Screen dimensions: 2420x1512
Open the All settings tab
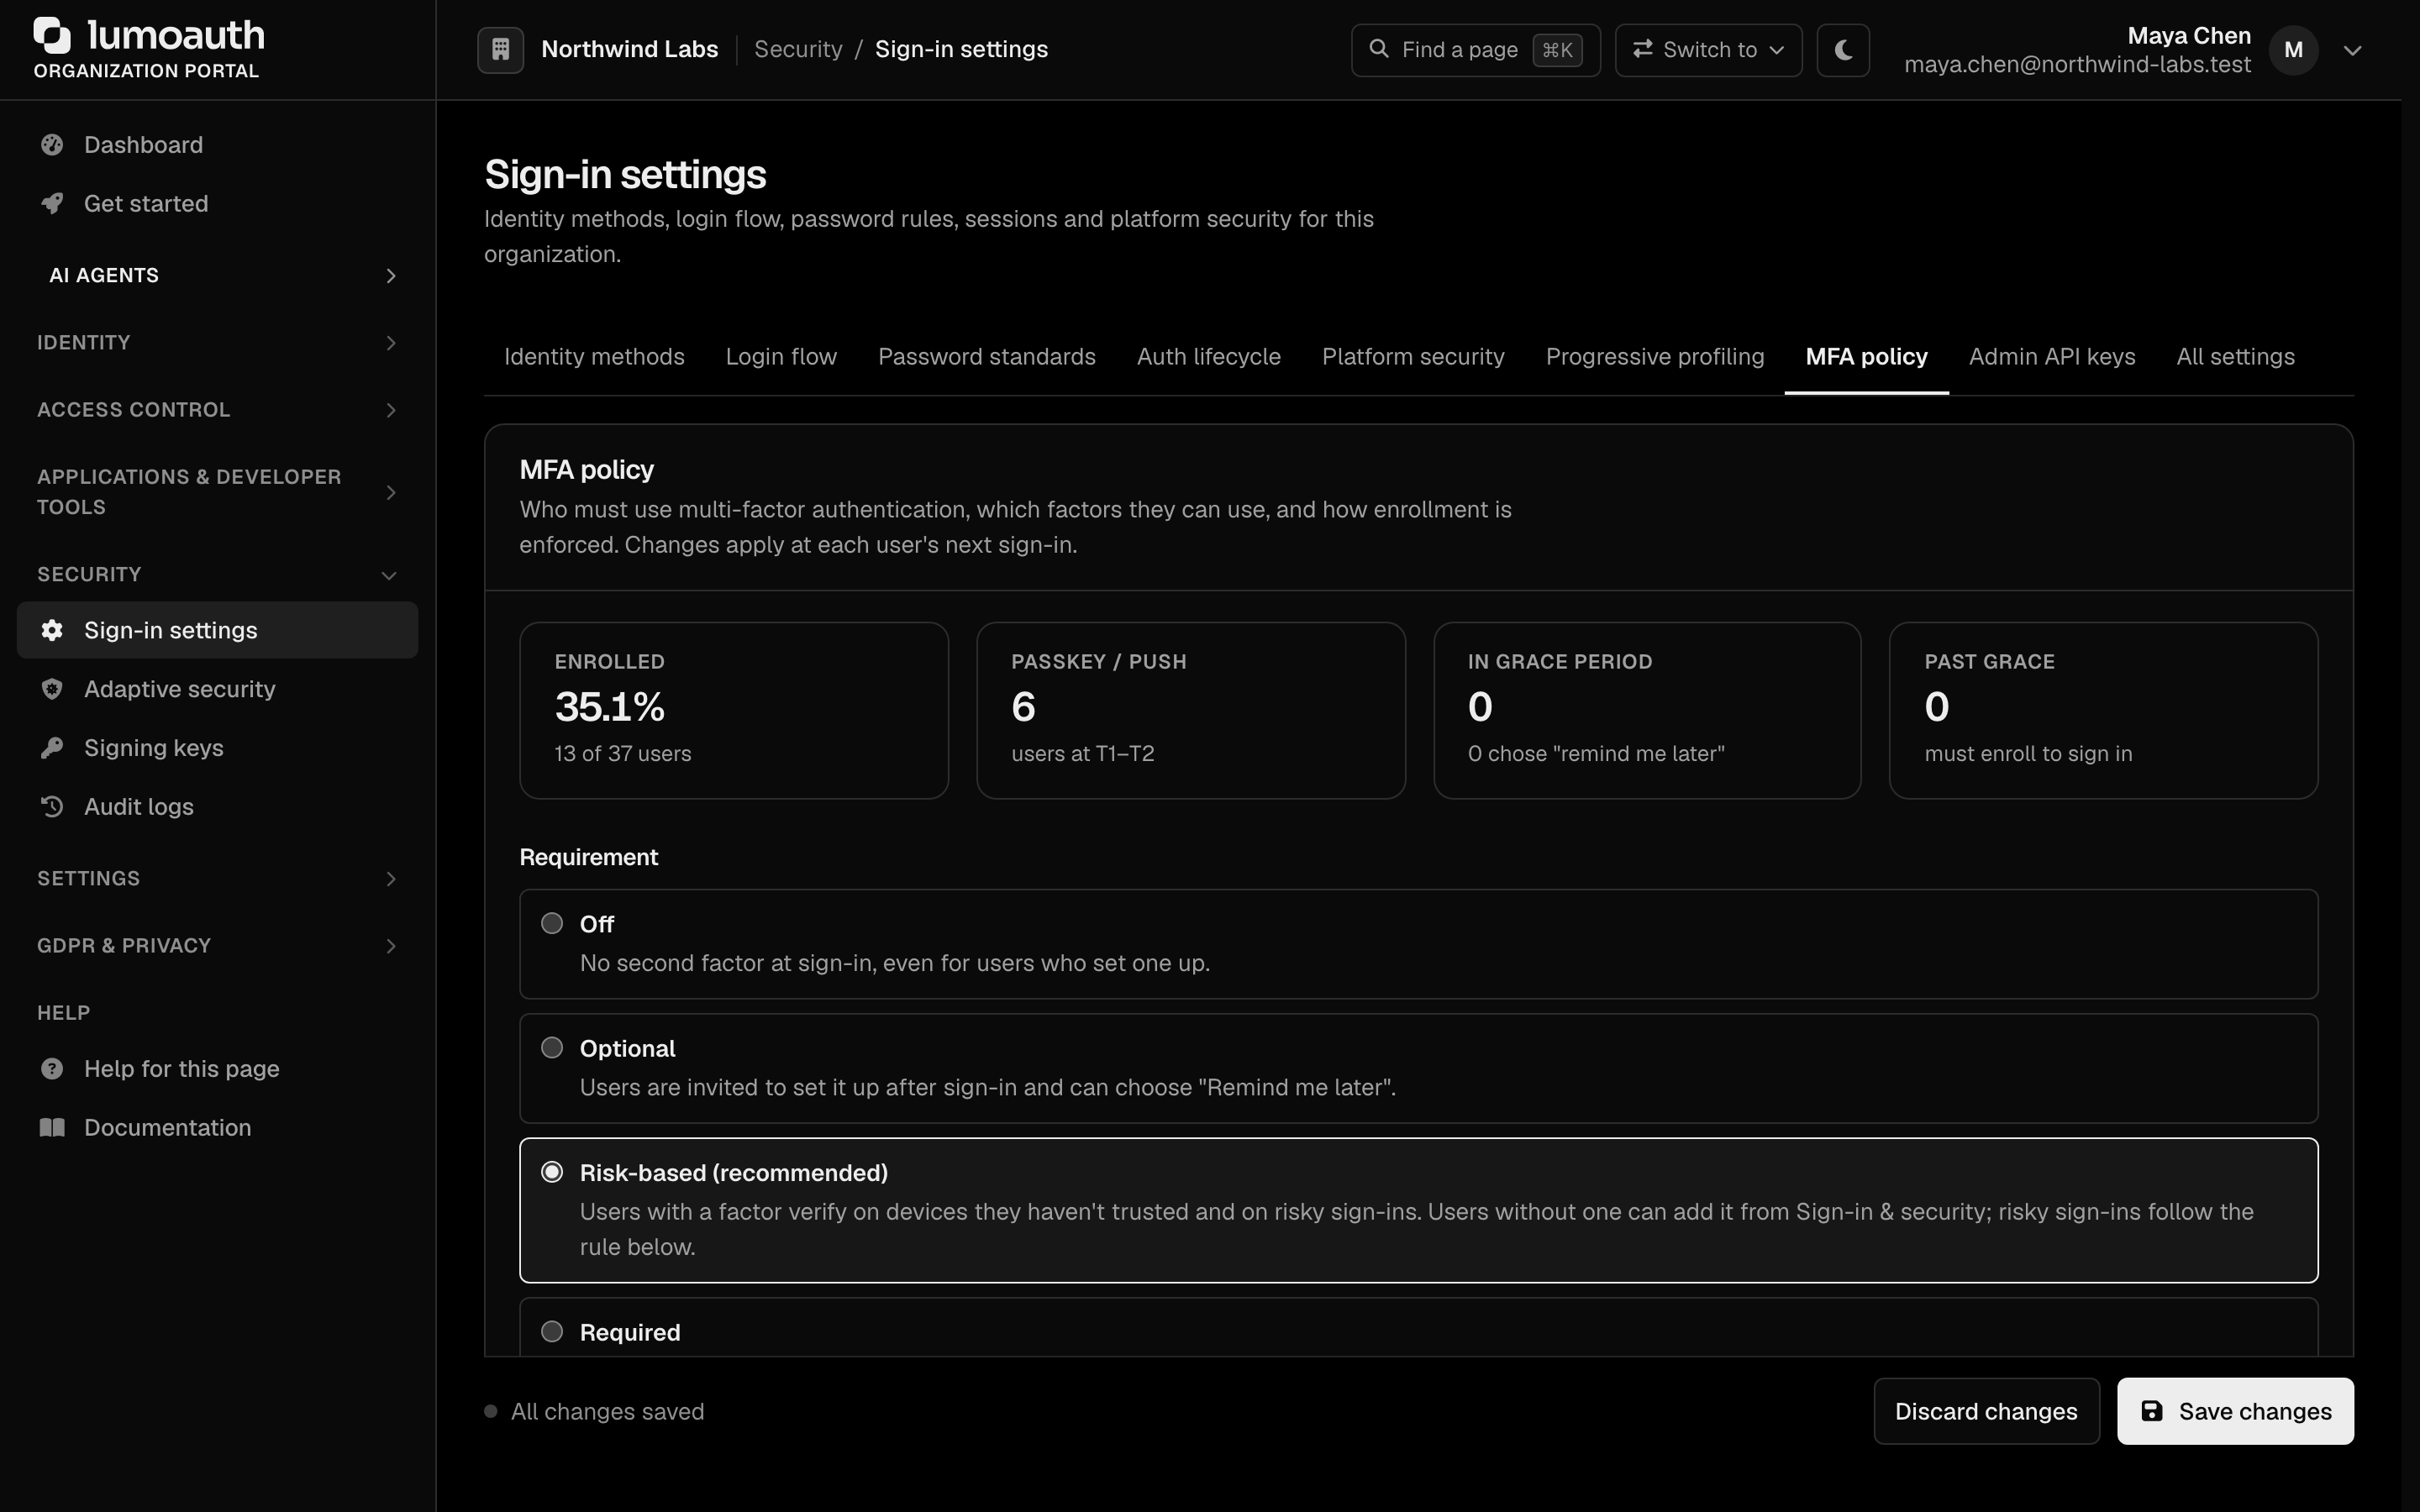click(x=2235, y=357)
